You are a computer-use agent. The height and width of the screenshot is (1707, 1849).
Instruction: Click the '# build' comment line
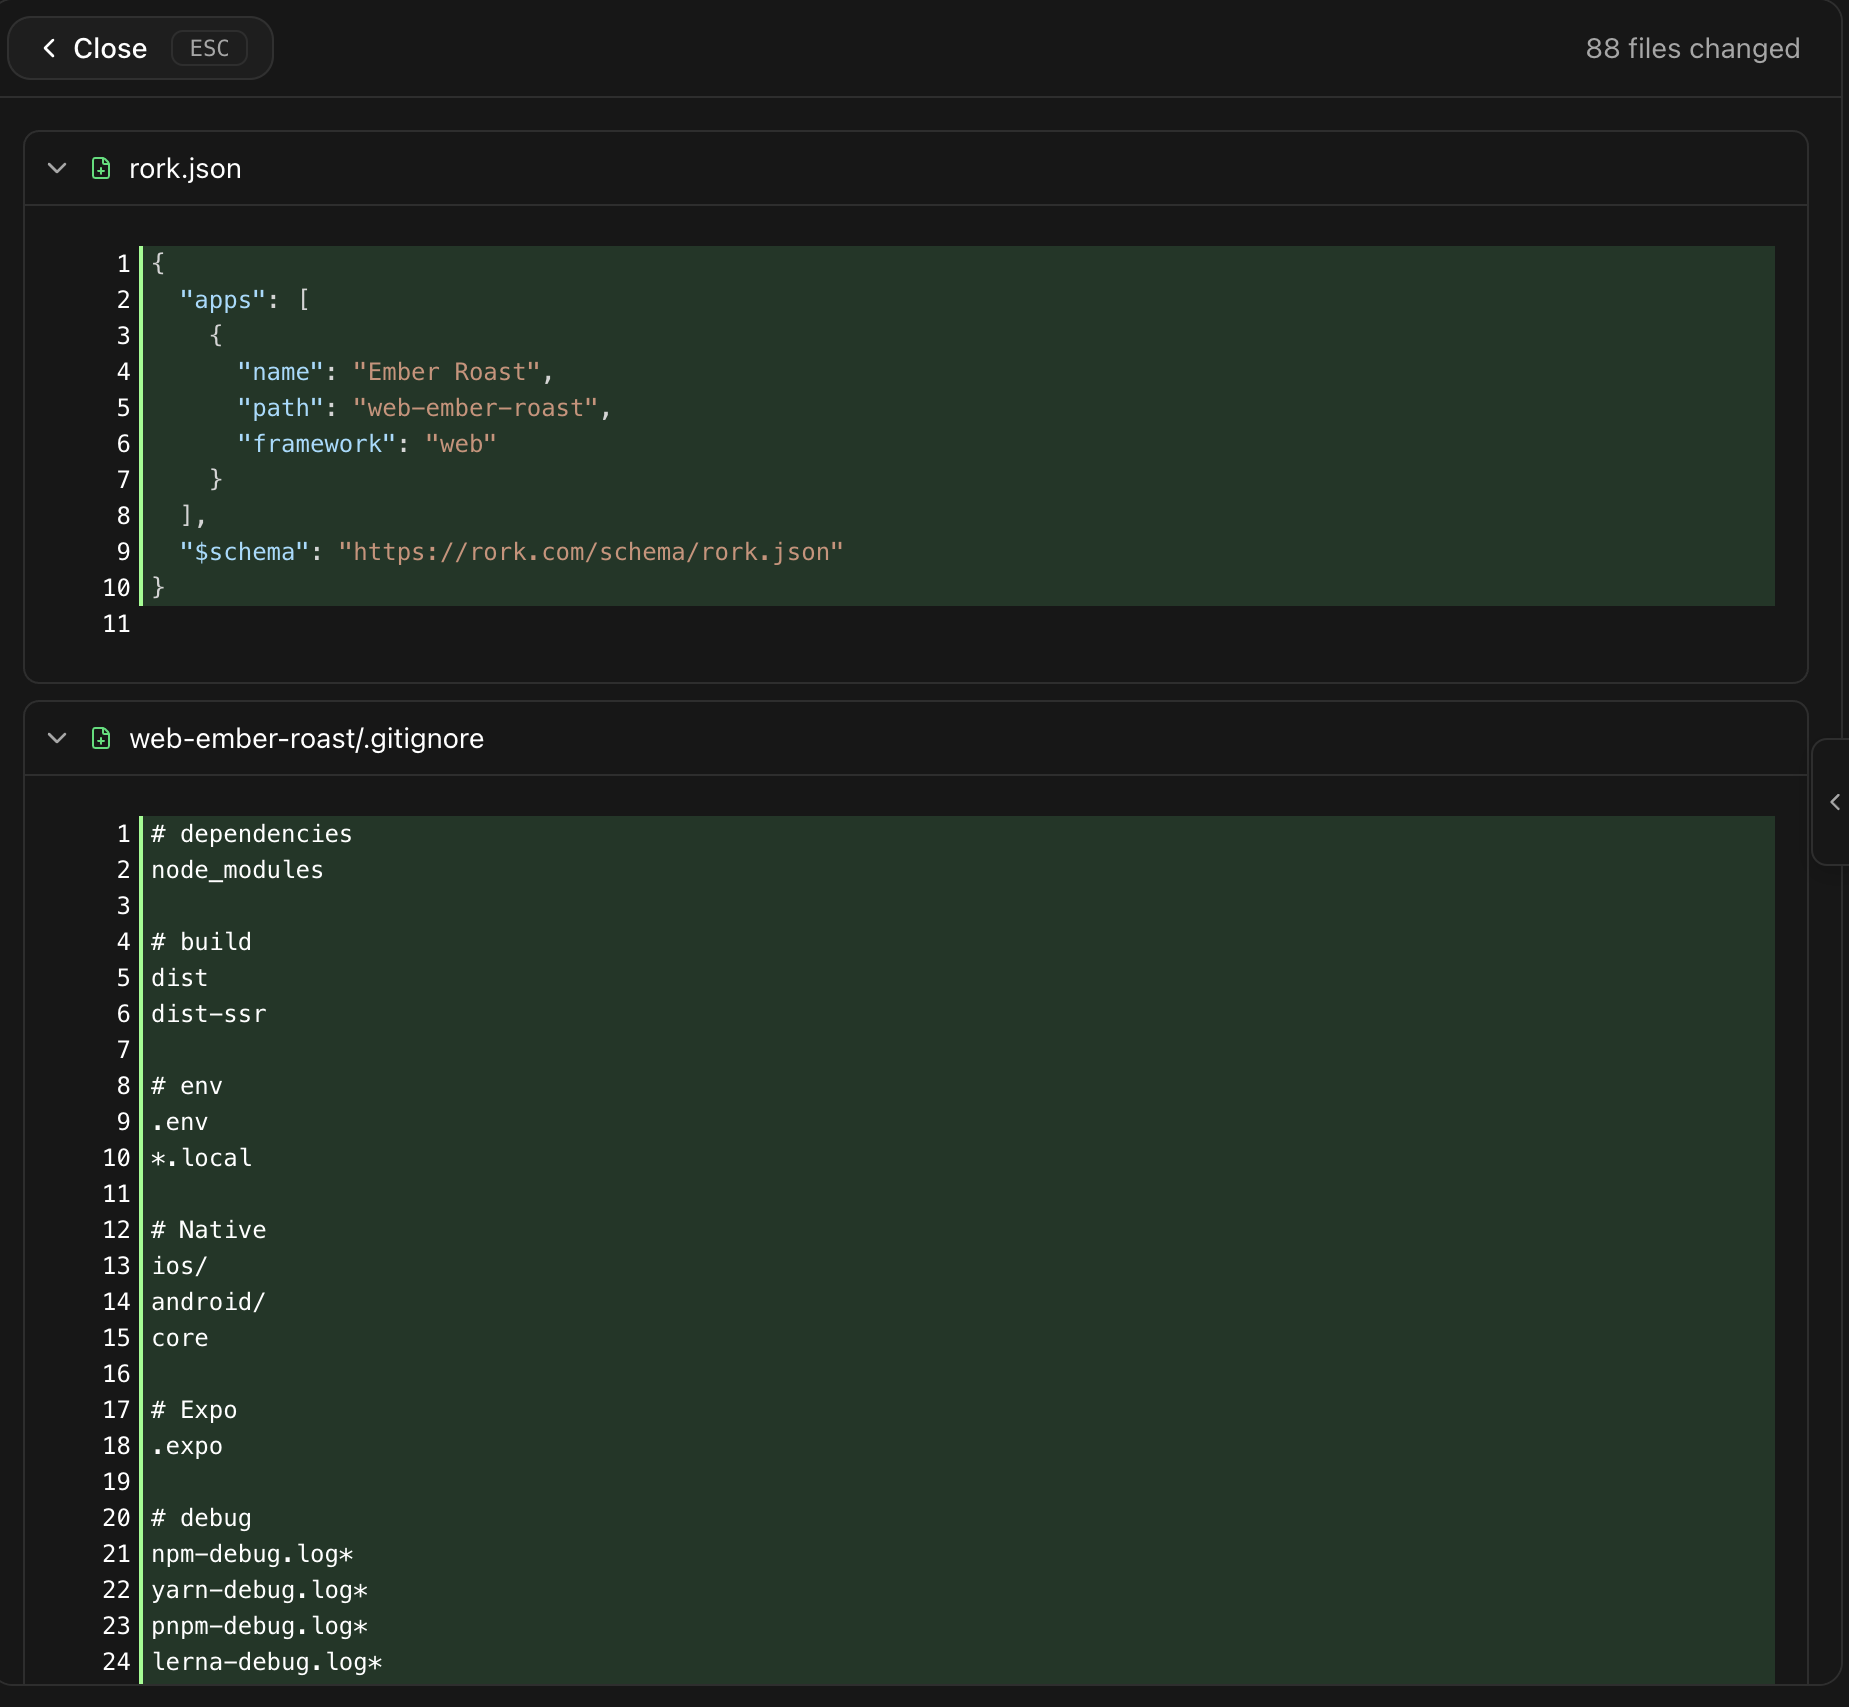pyautogui.click(x=958, y=942)
